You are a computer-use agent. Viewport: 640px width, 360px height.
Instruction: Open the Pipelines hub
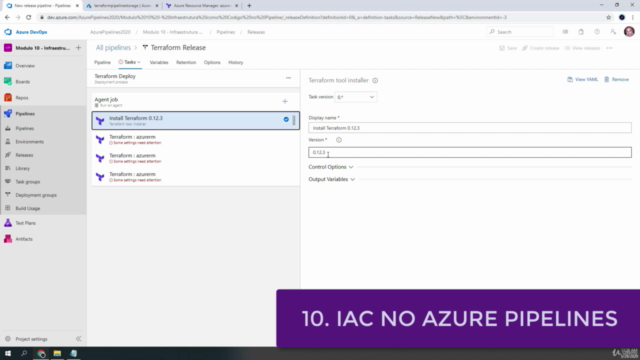point(25,114)
